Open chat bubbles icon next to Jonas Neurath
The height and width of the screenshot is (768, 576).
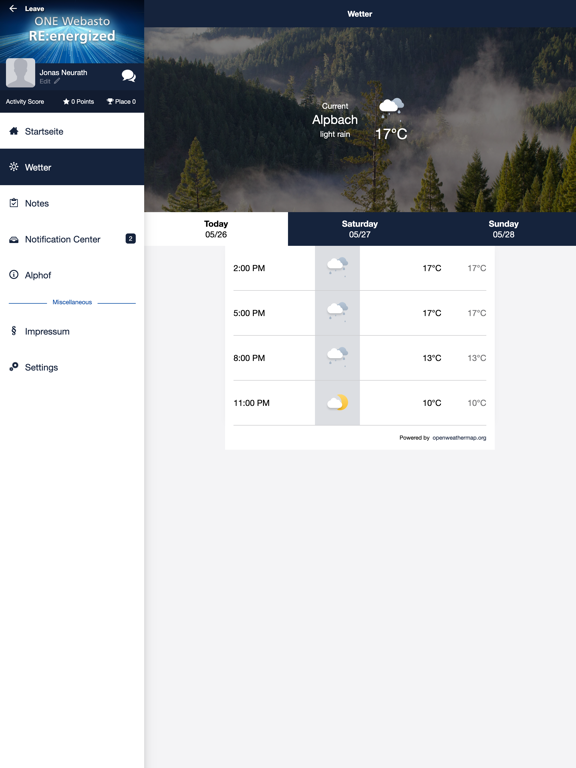[x=128, y=75]
